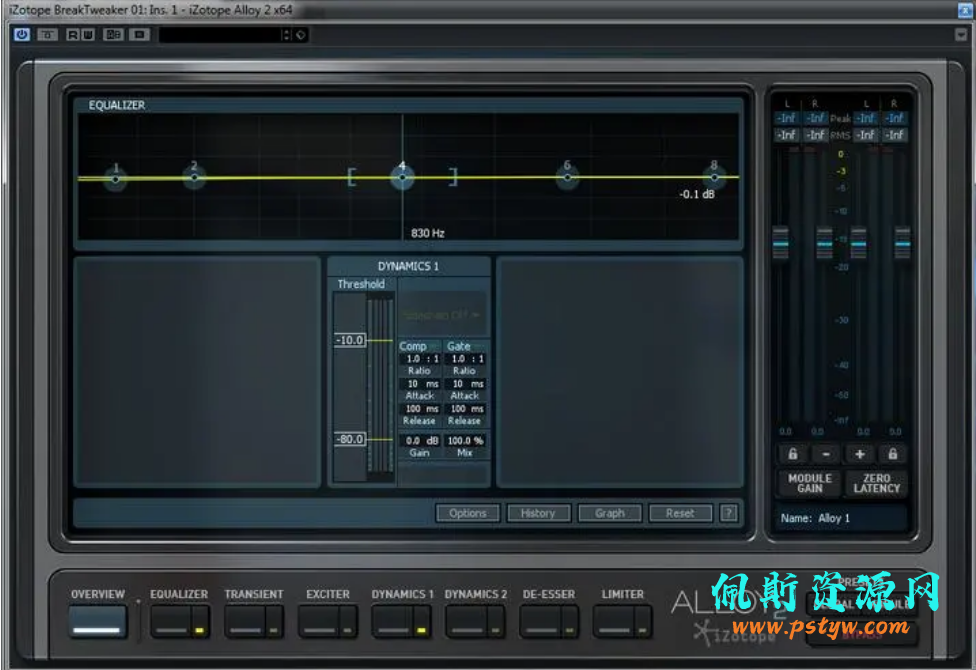Open the Equalizer module button
This screenshot has width=976, height=670.
point(171,621)
